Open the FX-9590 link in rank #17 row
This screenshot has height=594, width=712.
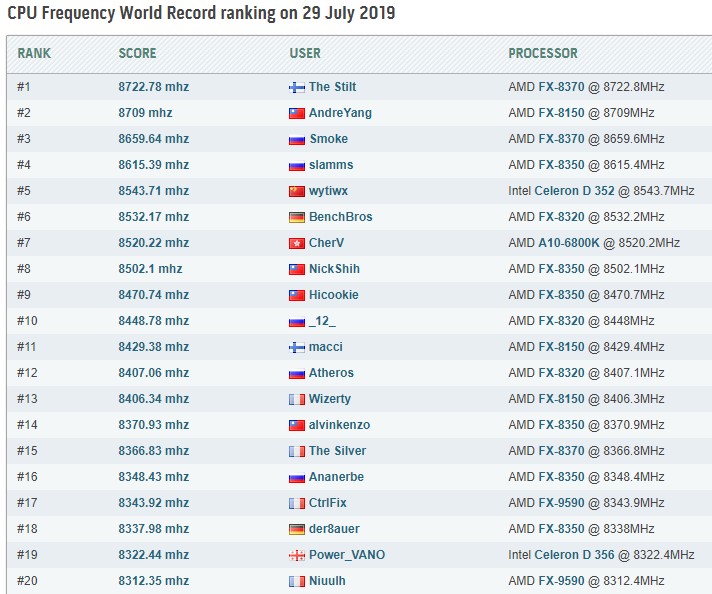pyautogui.click(x=561, y=503)
